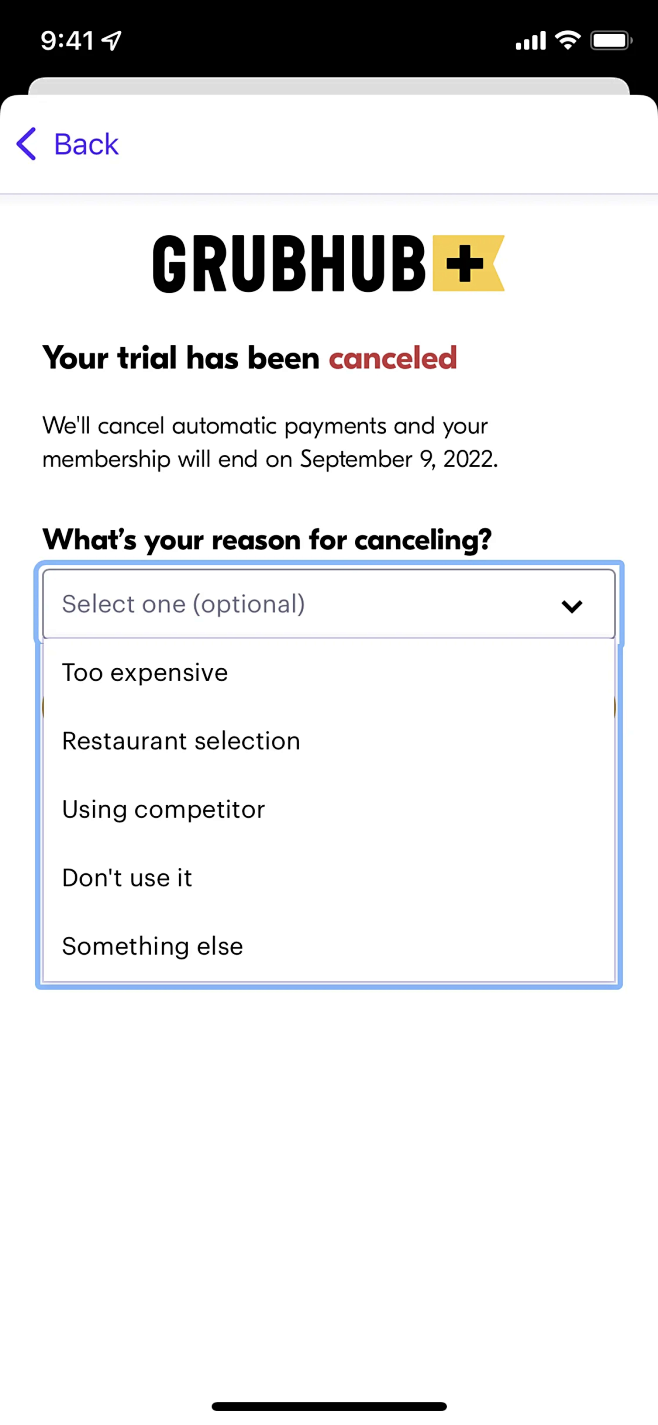The width and height of the screenshot is (658, 1425).
Task: Tap the back chevron arrow icon
Action: 26,144
